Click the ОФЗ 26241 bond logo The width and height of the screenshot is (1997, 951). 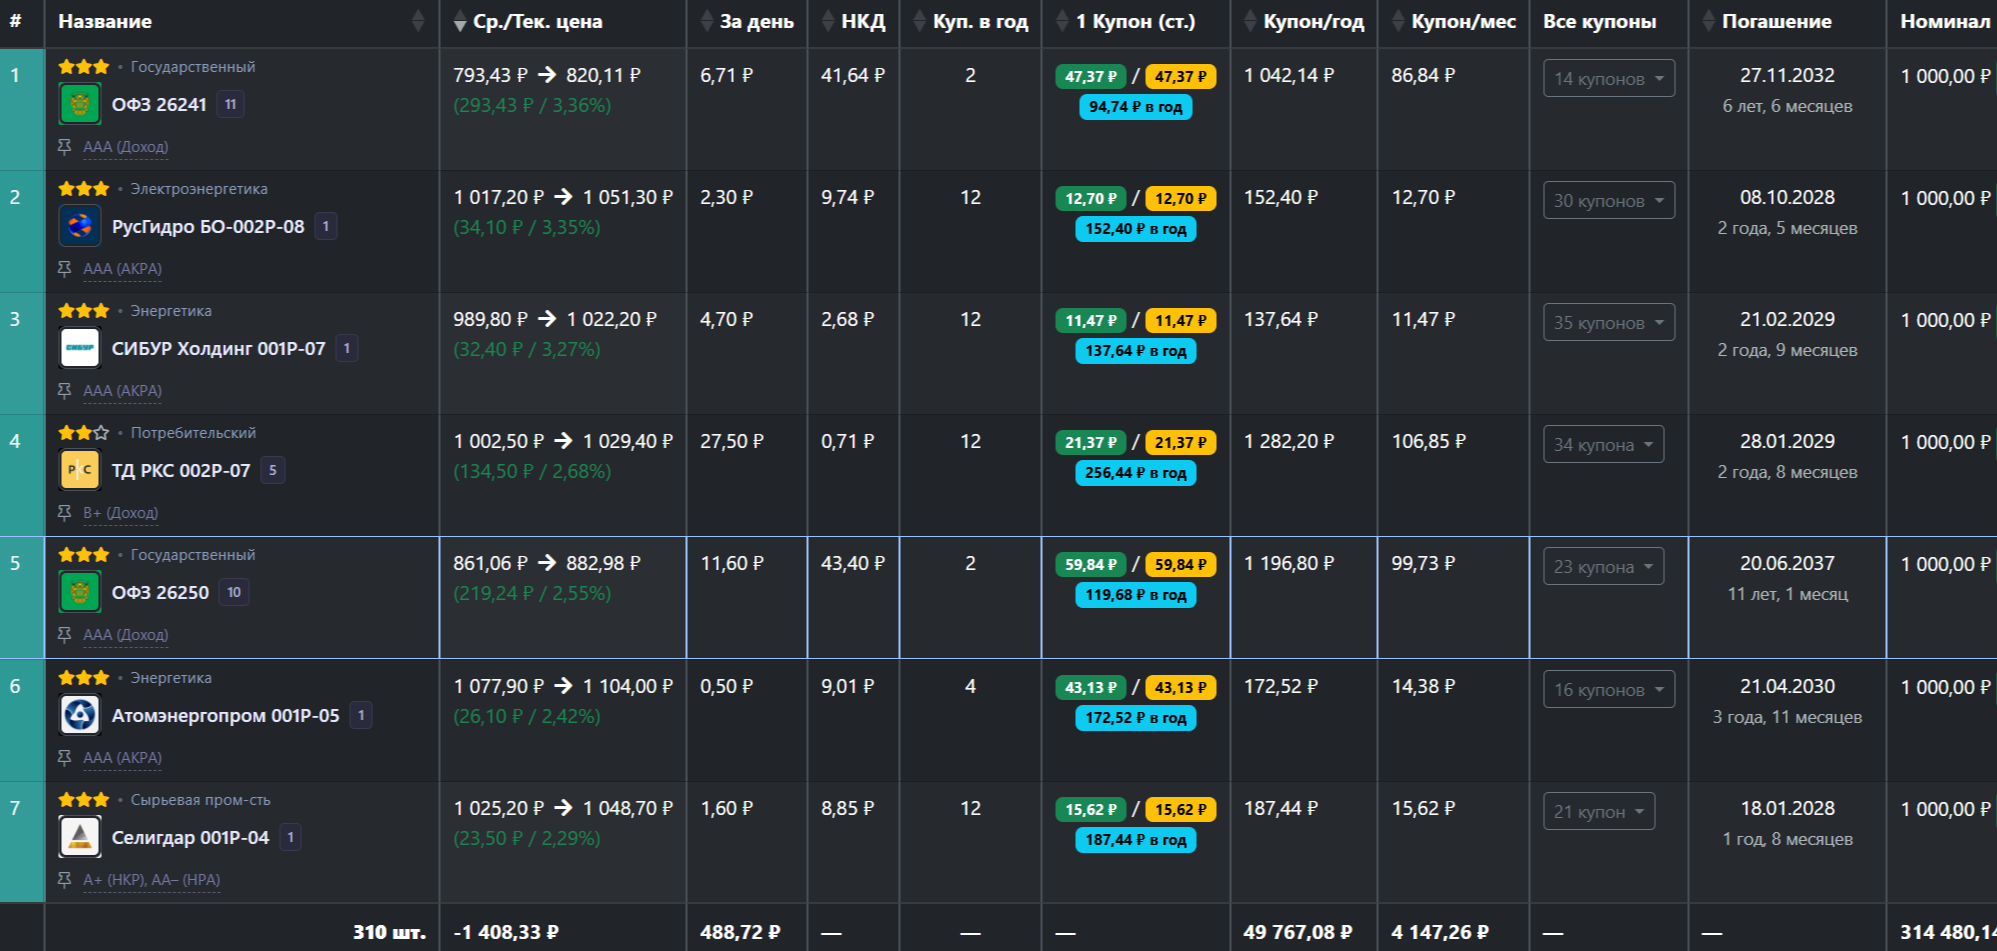click(80, 104)
